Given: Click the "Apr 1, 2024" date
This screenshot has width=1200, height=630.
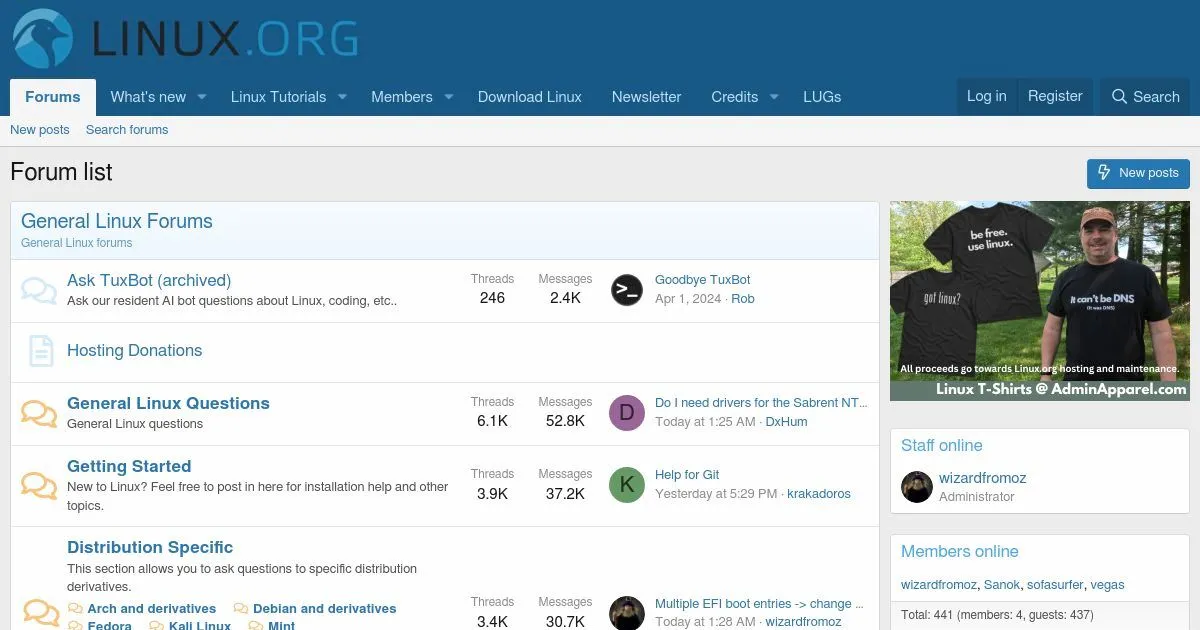Looking at the screenshot, I should coord(688,299).
